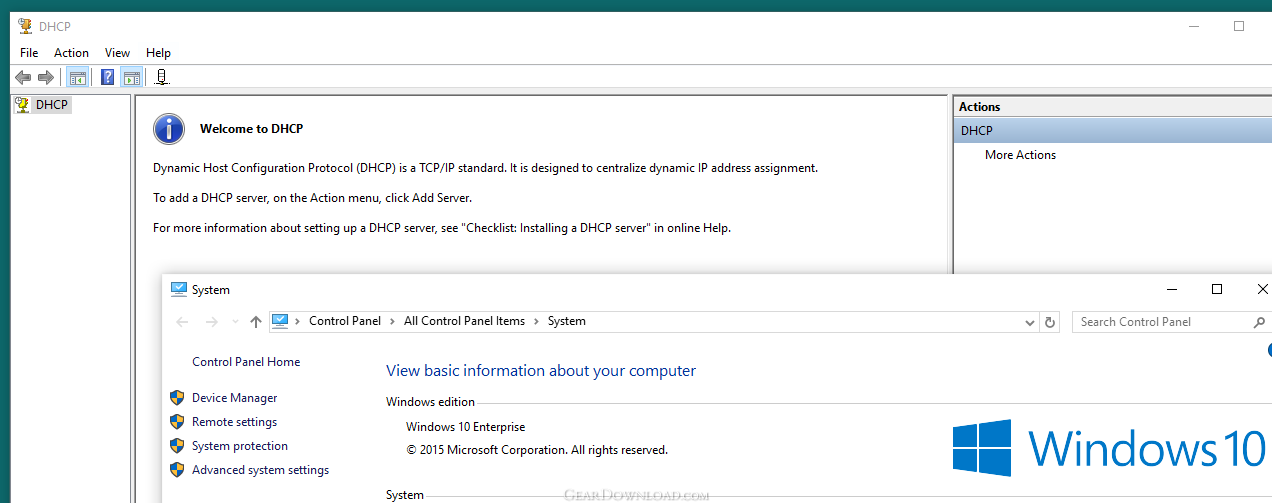
Task: Open the View menu in DHCP
Action: click(x=117, y=53)
